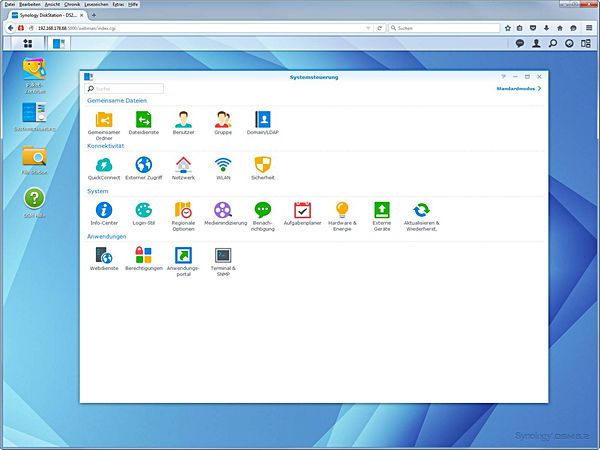Open File Station desktop icon
Image resolution: width=600 pixels, height=450 pixels.
pos(34,160)
